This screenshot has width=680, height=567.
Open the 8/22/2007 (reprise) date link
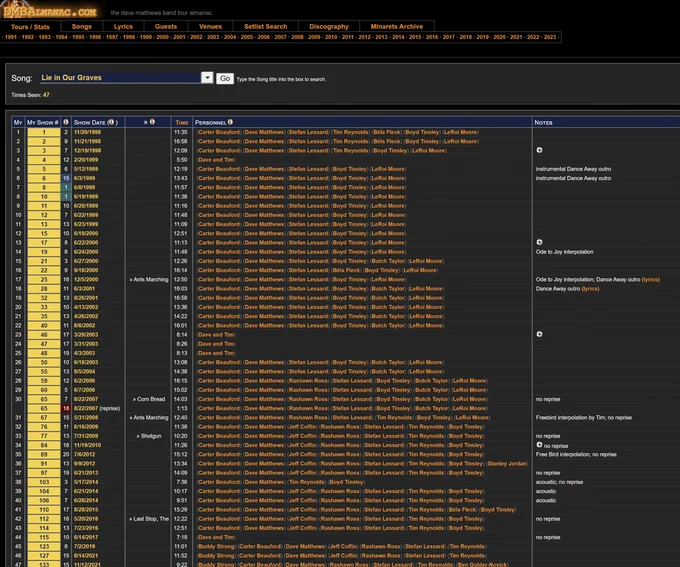click(x=97, y=408)
